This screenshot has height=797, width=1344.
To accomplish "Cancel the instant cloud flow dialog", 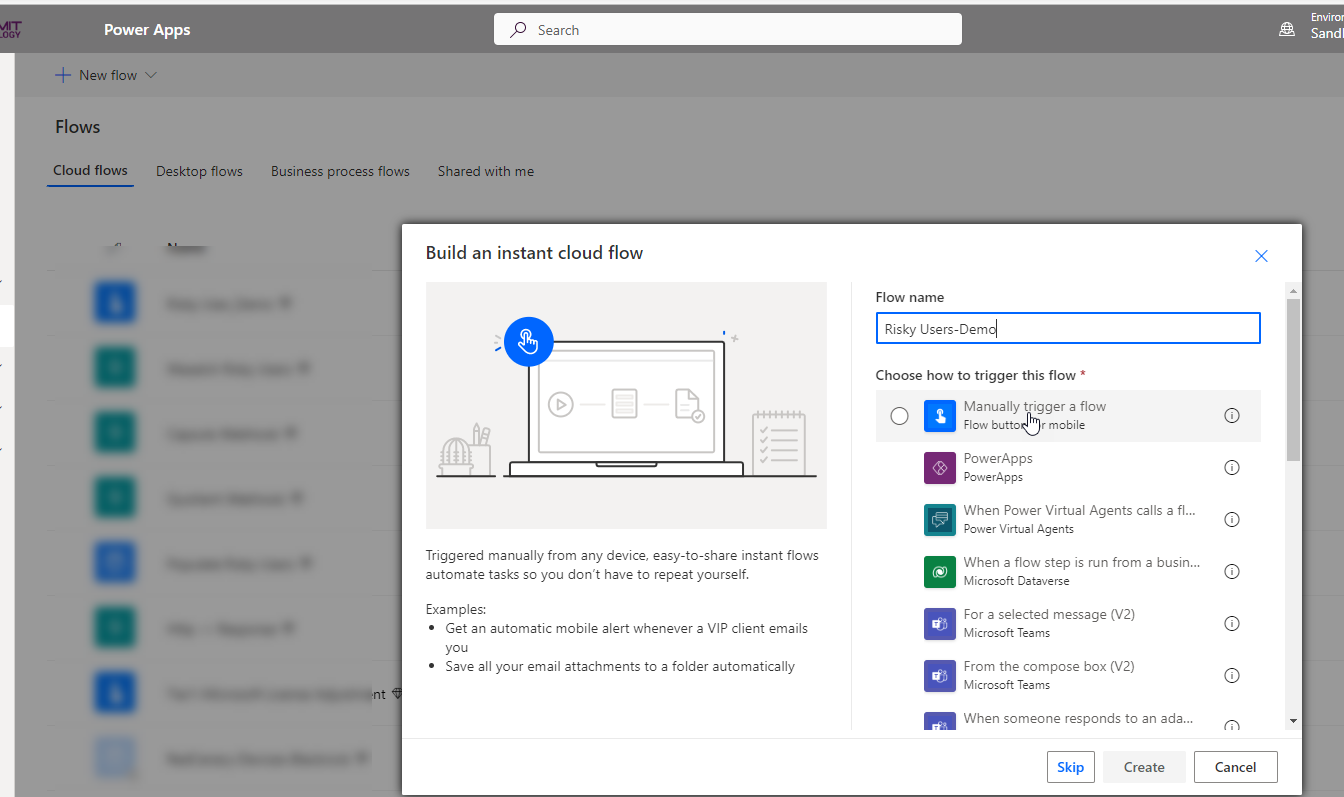I will pyautogui.click(x=1235, y=767).
